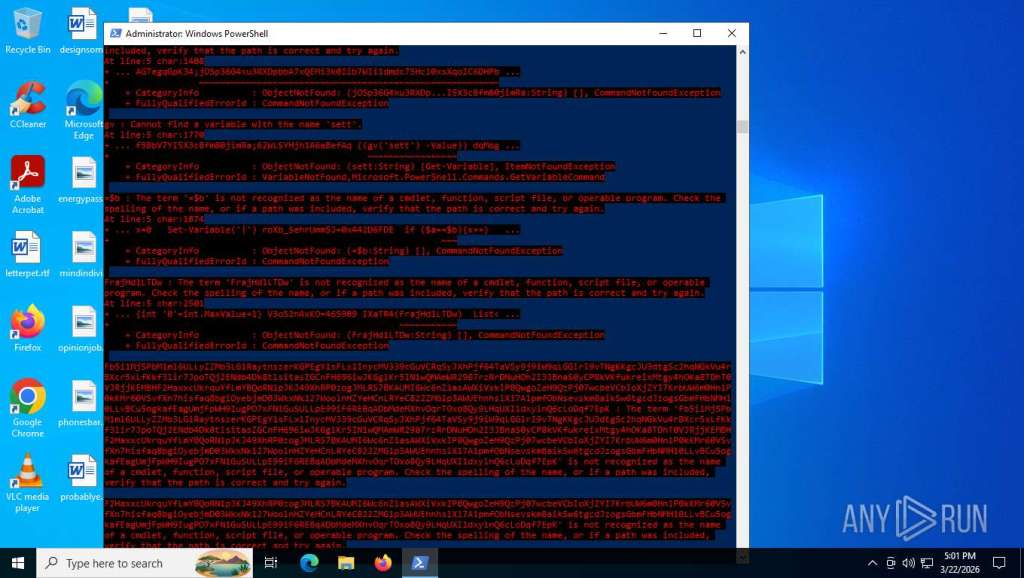Expand hidden system tray icons chevron
The image size is (1024, 578).
point(872,563)
